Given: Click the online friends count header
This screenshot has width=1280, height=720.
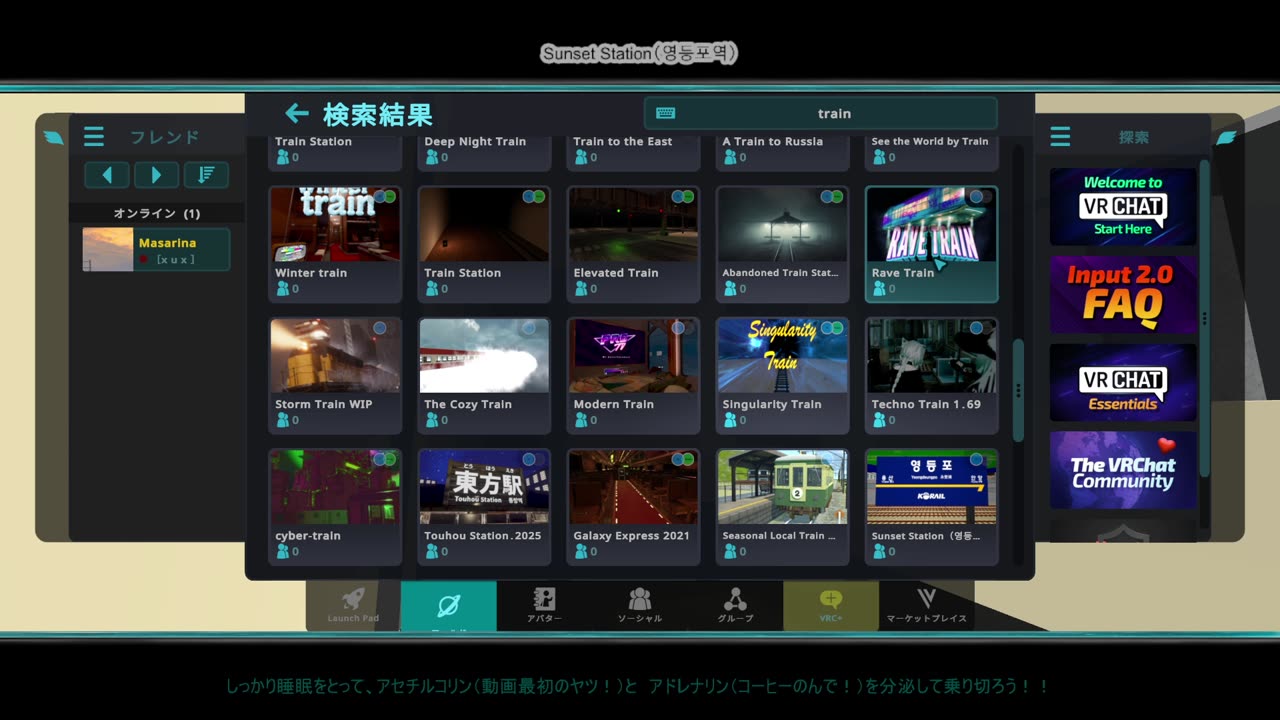Looking at the screenshot, I should pos(157,213).
